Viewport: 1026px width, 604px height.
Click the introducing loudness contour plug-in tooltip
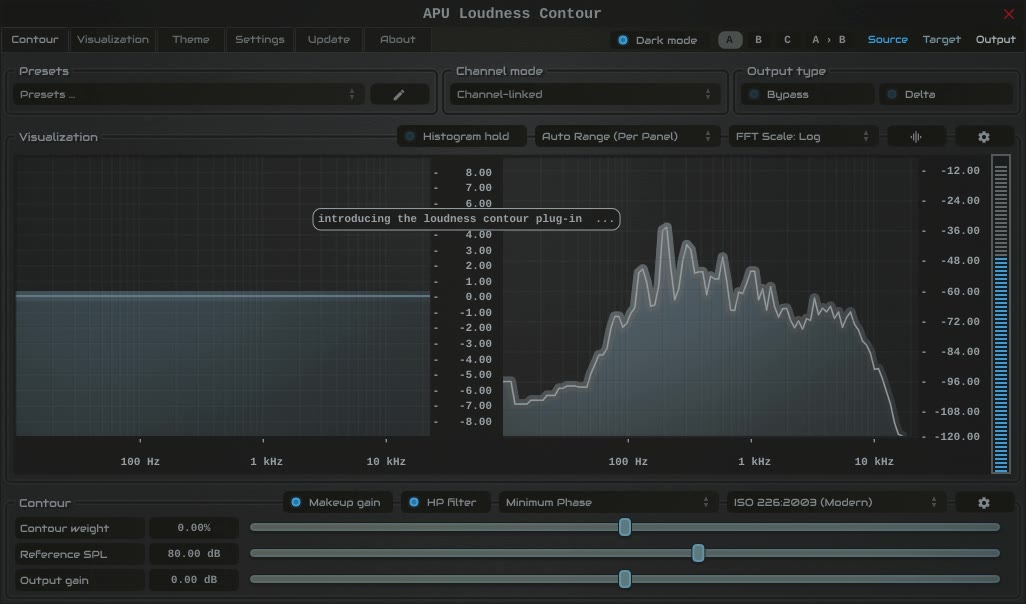pyautogui.click(x=467, y=219)
